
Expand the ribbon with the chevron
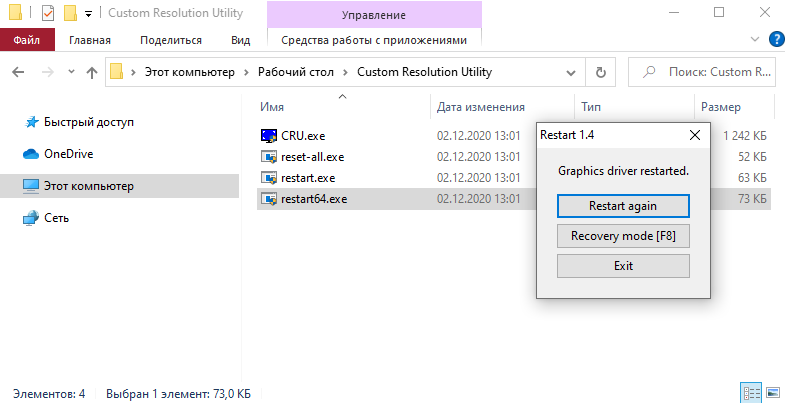[755, 39]
